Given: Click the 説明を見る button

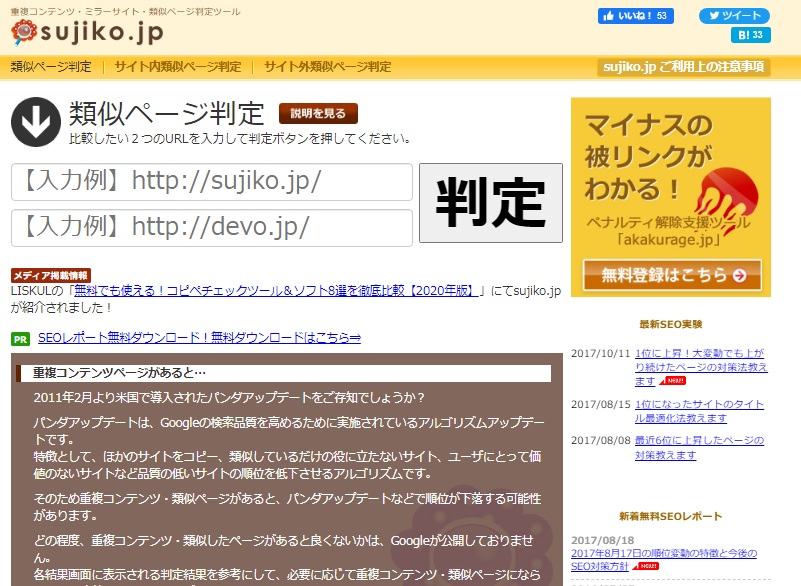Looking at the screenshot, I should pos(318,113).
